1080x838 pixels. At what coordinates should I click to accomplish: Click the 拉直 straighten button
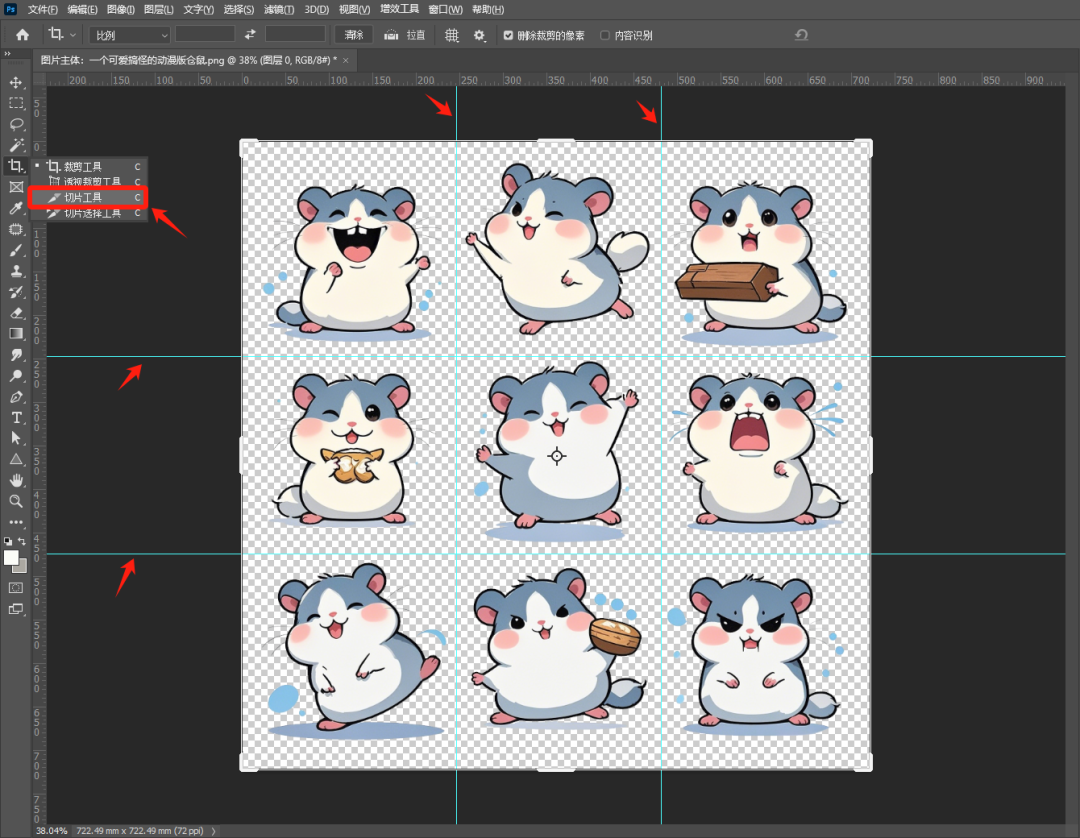click(x=405, y=35)
